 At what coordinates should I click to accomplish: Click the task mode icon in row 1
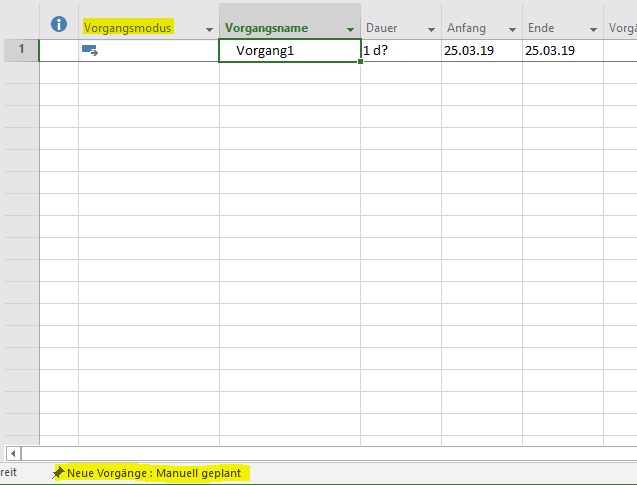(x=89, y=50)
